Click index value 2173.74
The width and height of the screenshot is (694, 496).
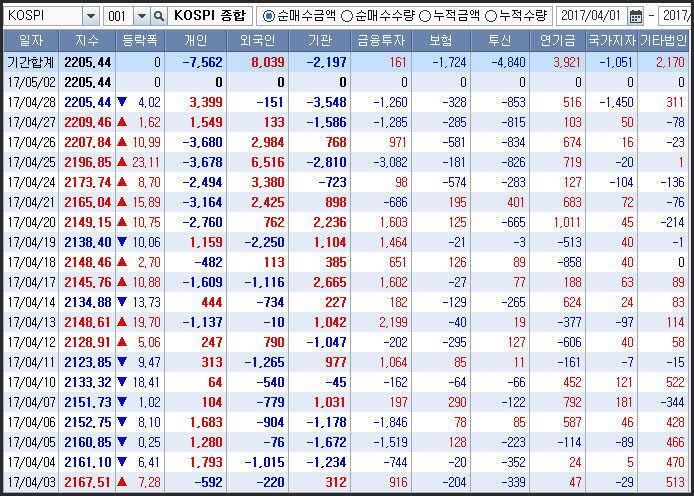pyautogui.click(x=88, y=182)
